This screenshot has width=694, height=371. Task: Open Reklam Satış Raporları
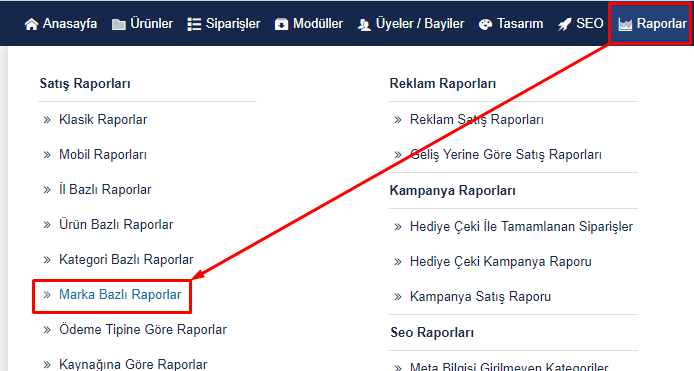point(477,120)
